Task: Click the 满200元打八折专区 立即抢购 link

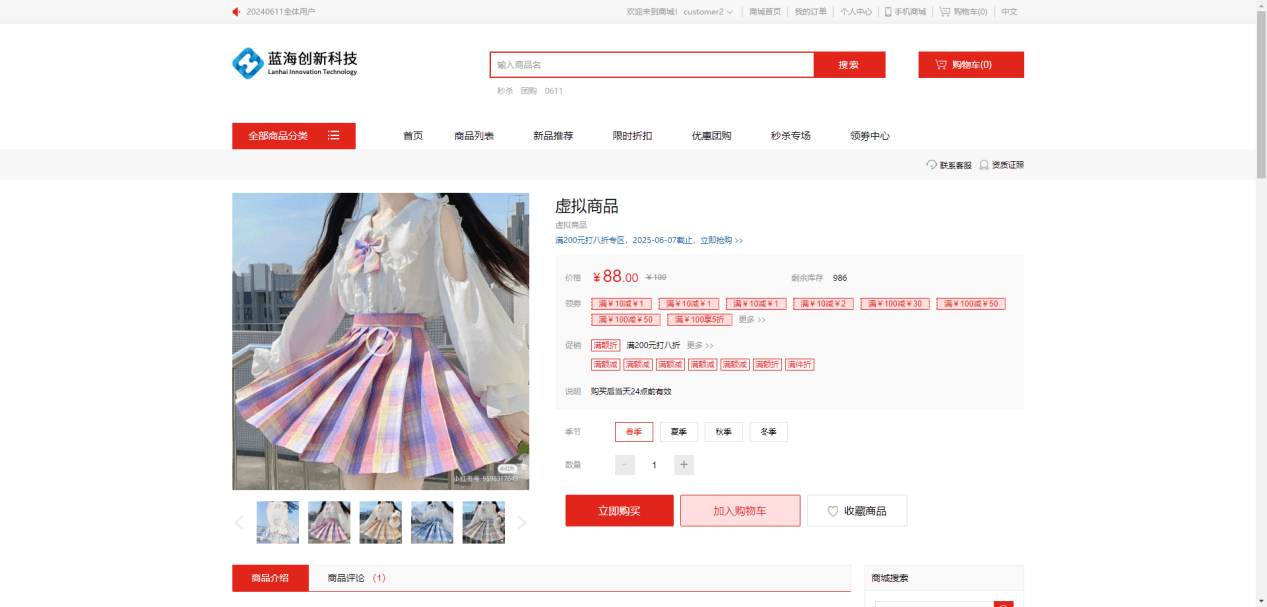Action: tap(649, 240)
